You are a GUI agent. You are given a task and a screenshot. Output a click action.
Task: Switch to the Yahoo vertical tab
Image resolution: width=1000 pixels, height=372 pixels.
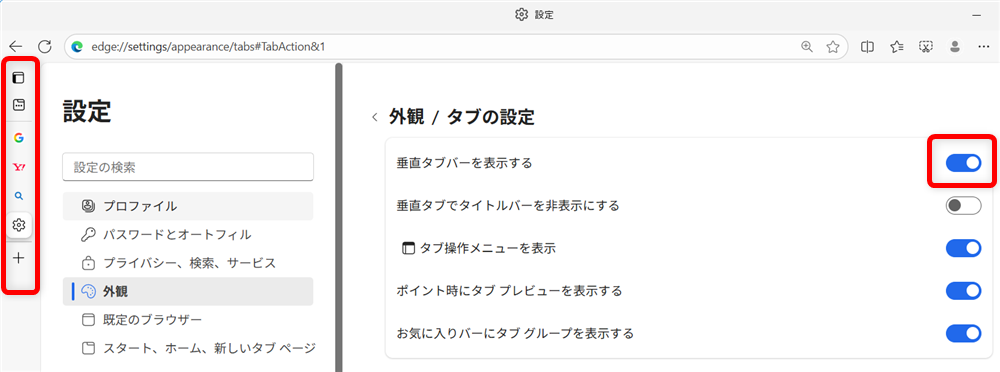(x=18, y=167)
